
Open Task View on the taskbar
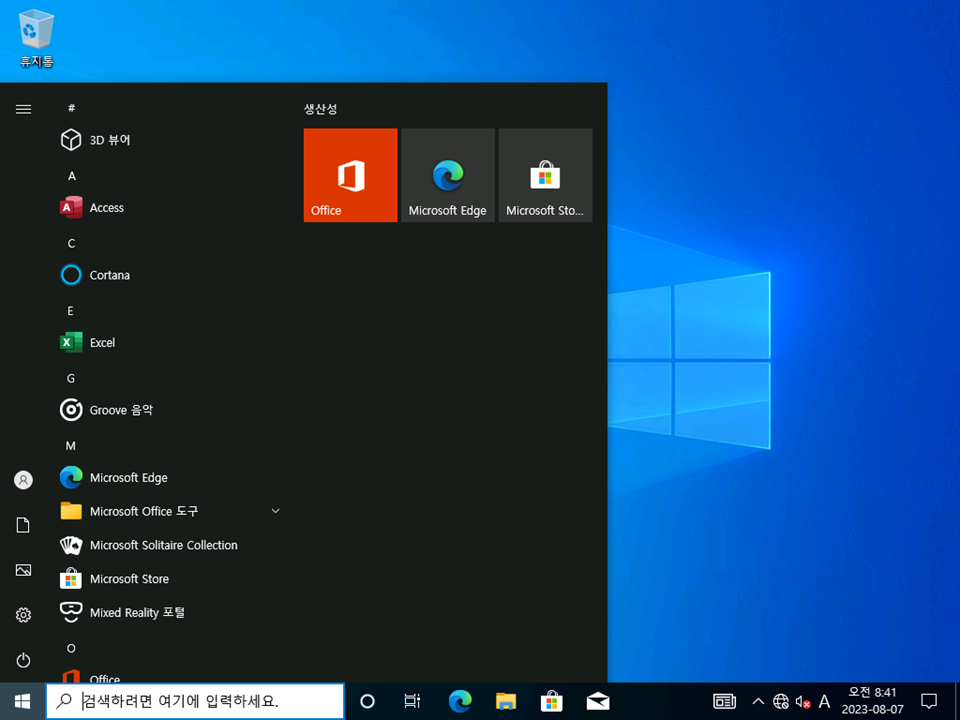(413, 701)
